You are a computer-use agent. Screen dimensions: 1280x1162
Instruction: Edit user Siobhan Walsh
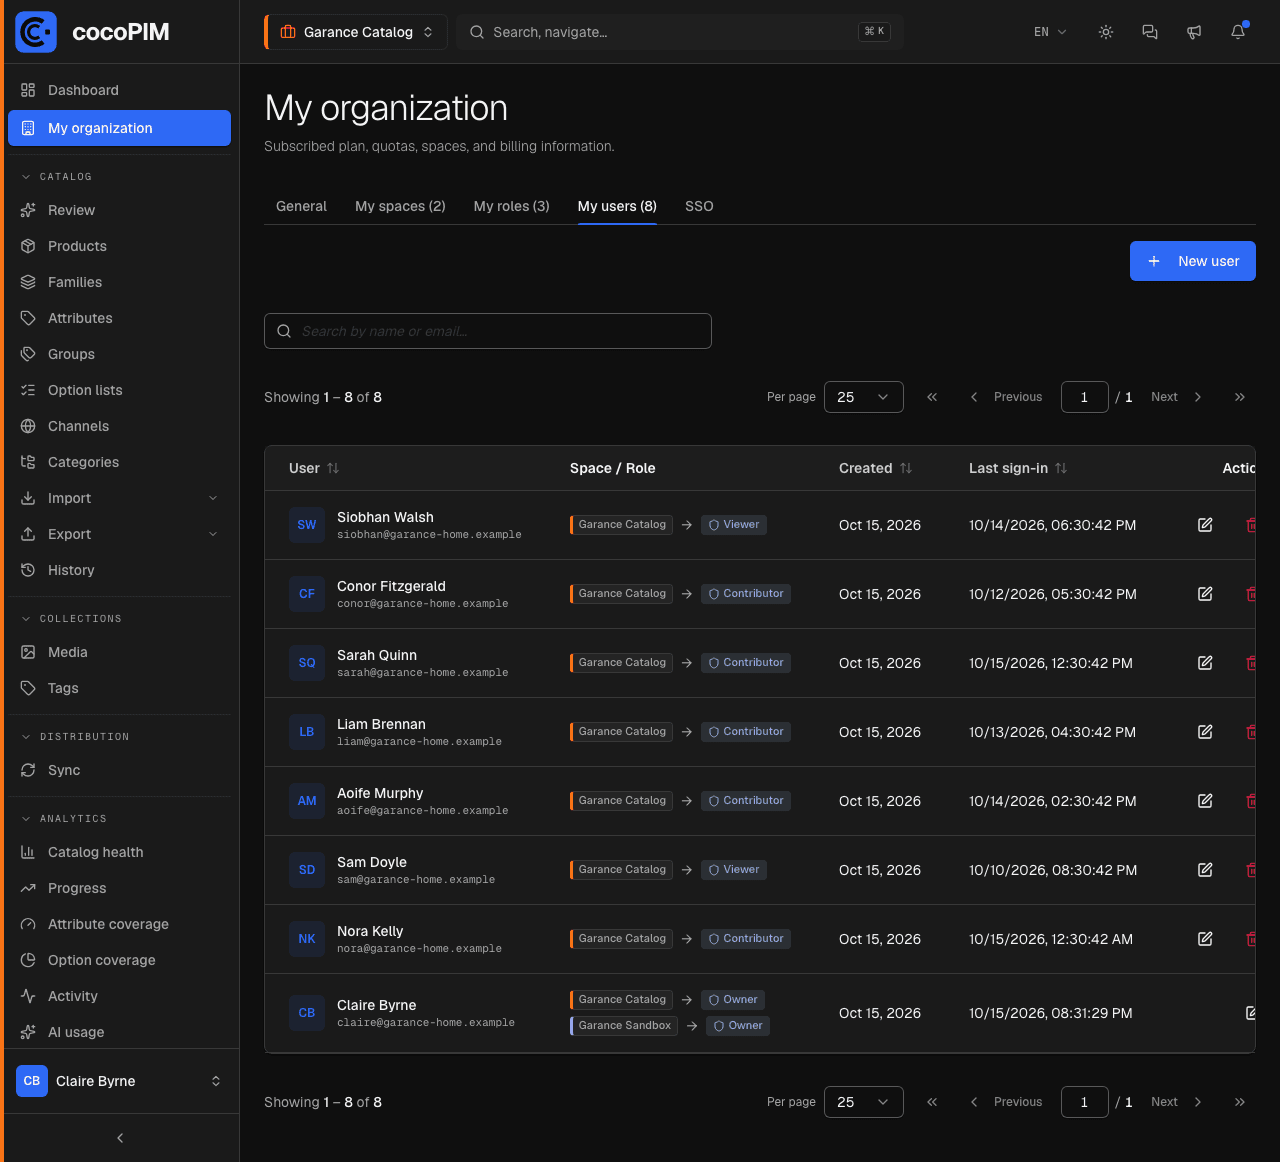click(1205, 525)
